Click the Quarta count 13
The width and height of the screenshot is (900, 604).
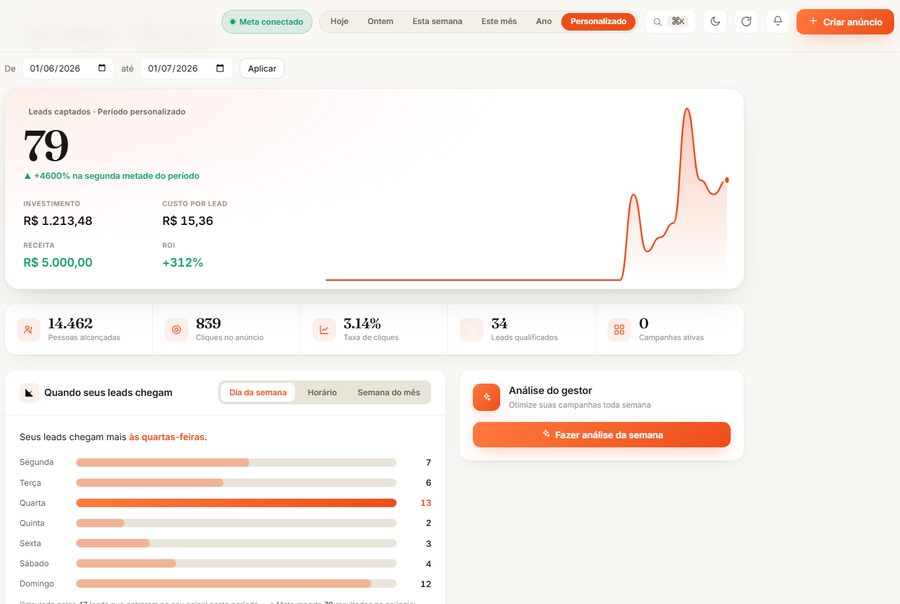click(425, 503)
